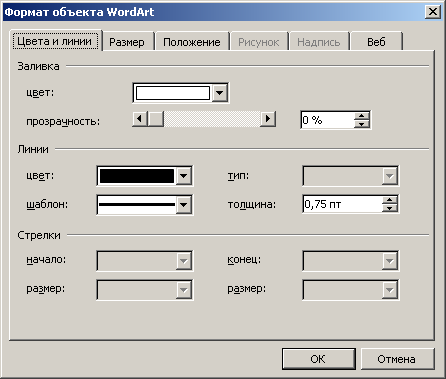Click the disabled Надпись tab
Viewport: 446px width, 379px height.
point(319,42)
